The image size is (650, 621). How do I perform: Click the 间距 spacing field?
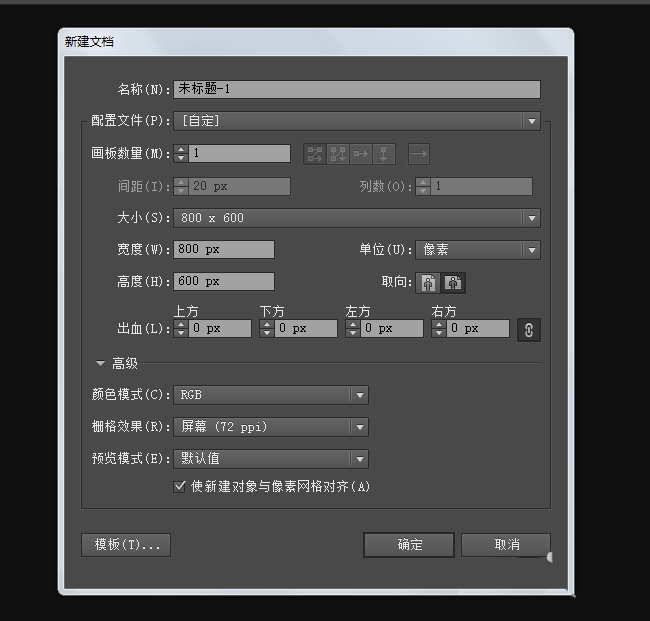[240, 187]
